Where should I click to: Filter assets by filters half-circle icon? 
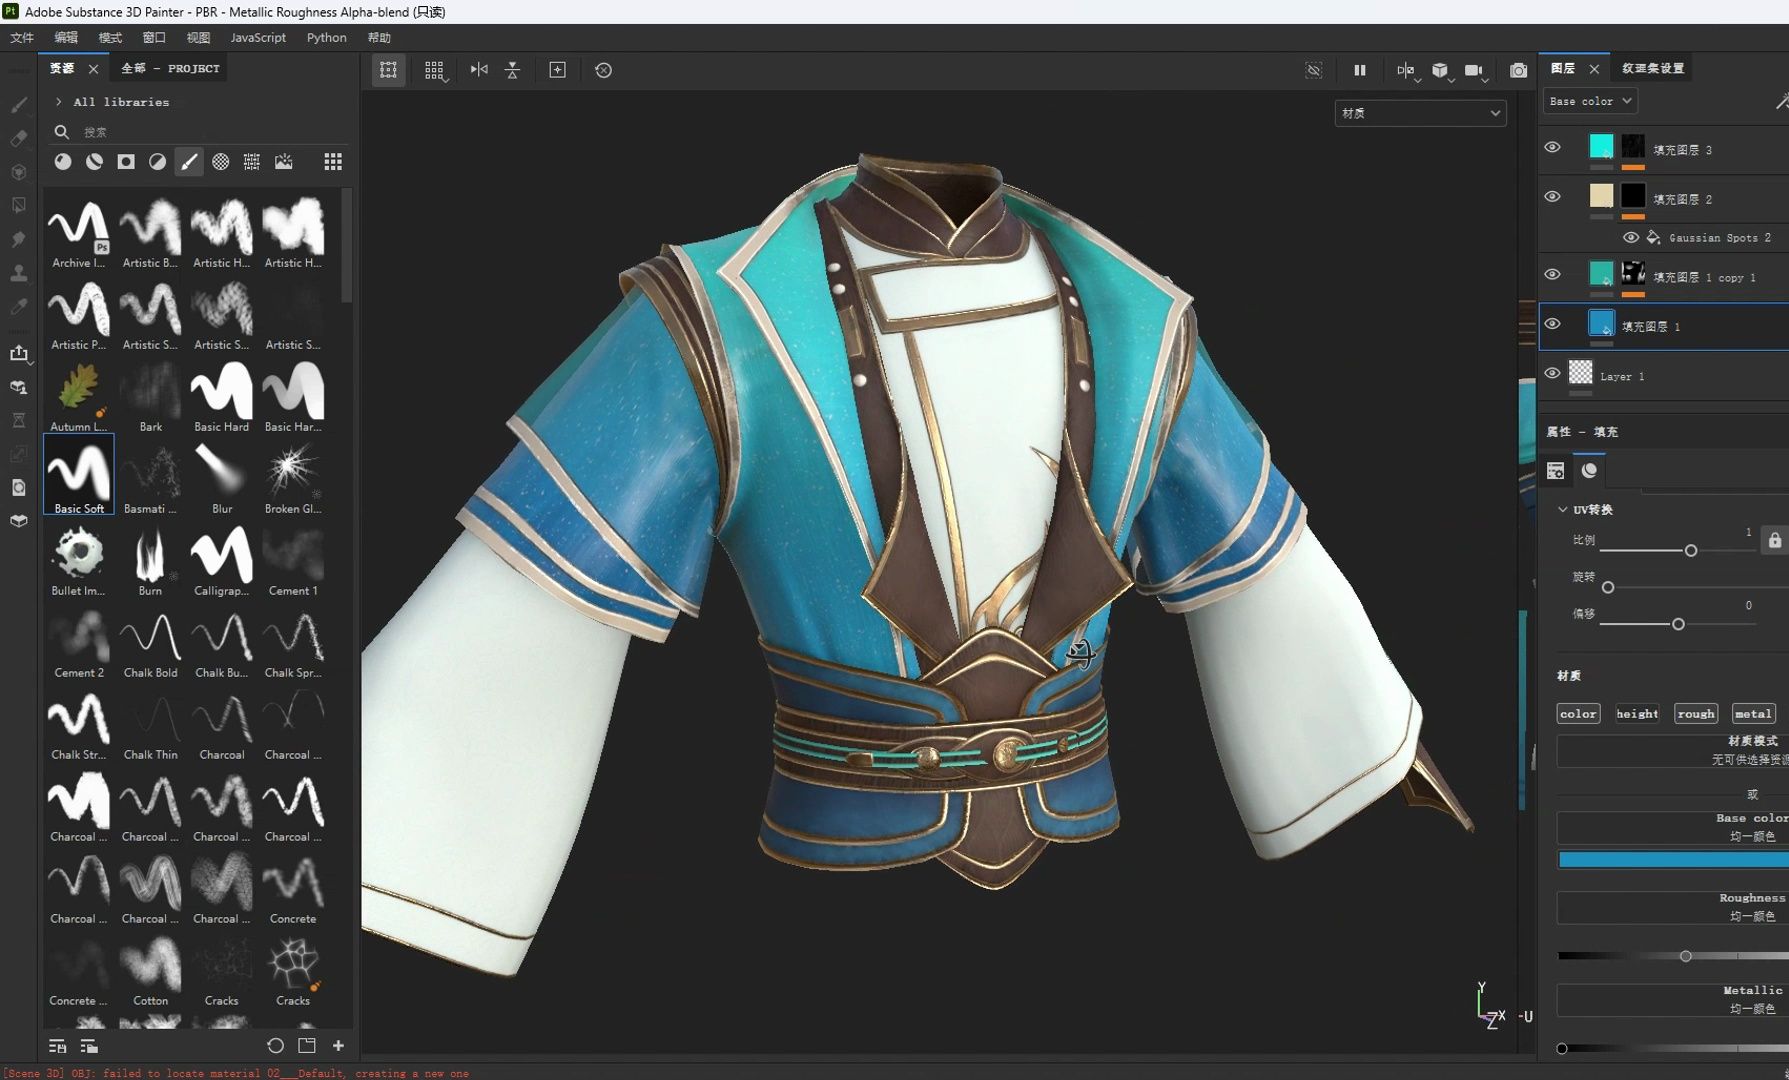pyautogui.click(x=157, y=161)
